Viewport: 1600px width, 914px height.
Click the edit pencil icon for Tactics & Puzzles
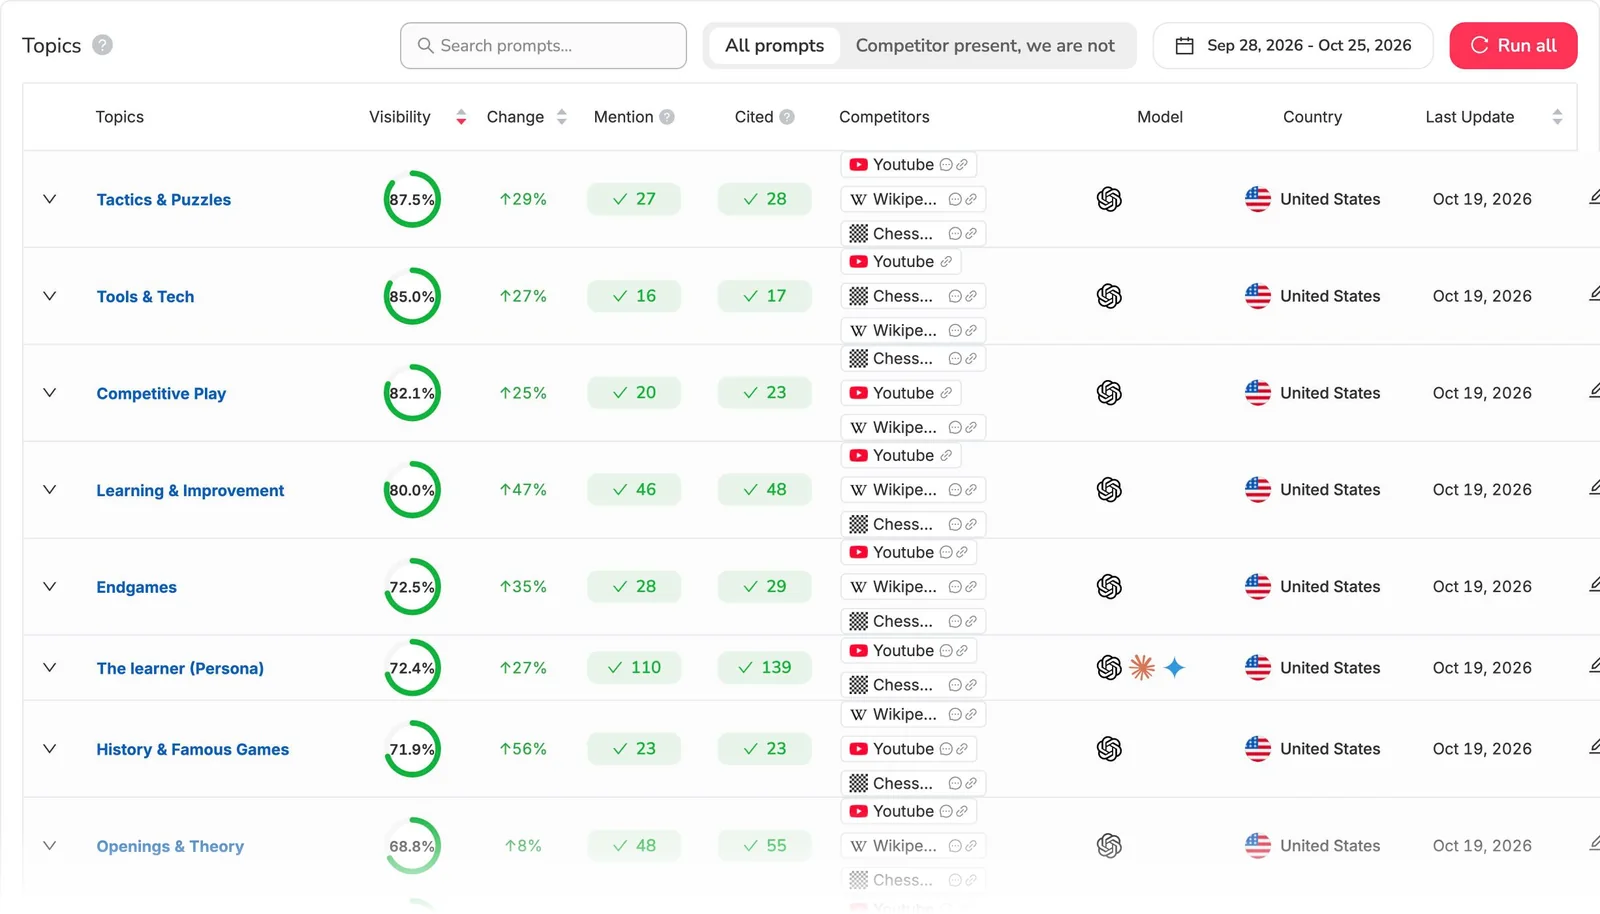(x=1594, y=198)
